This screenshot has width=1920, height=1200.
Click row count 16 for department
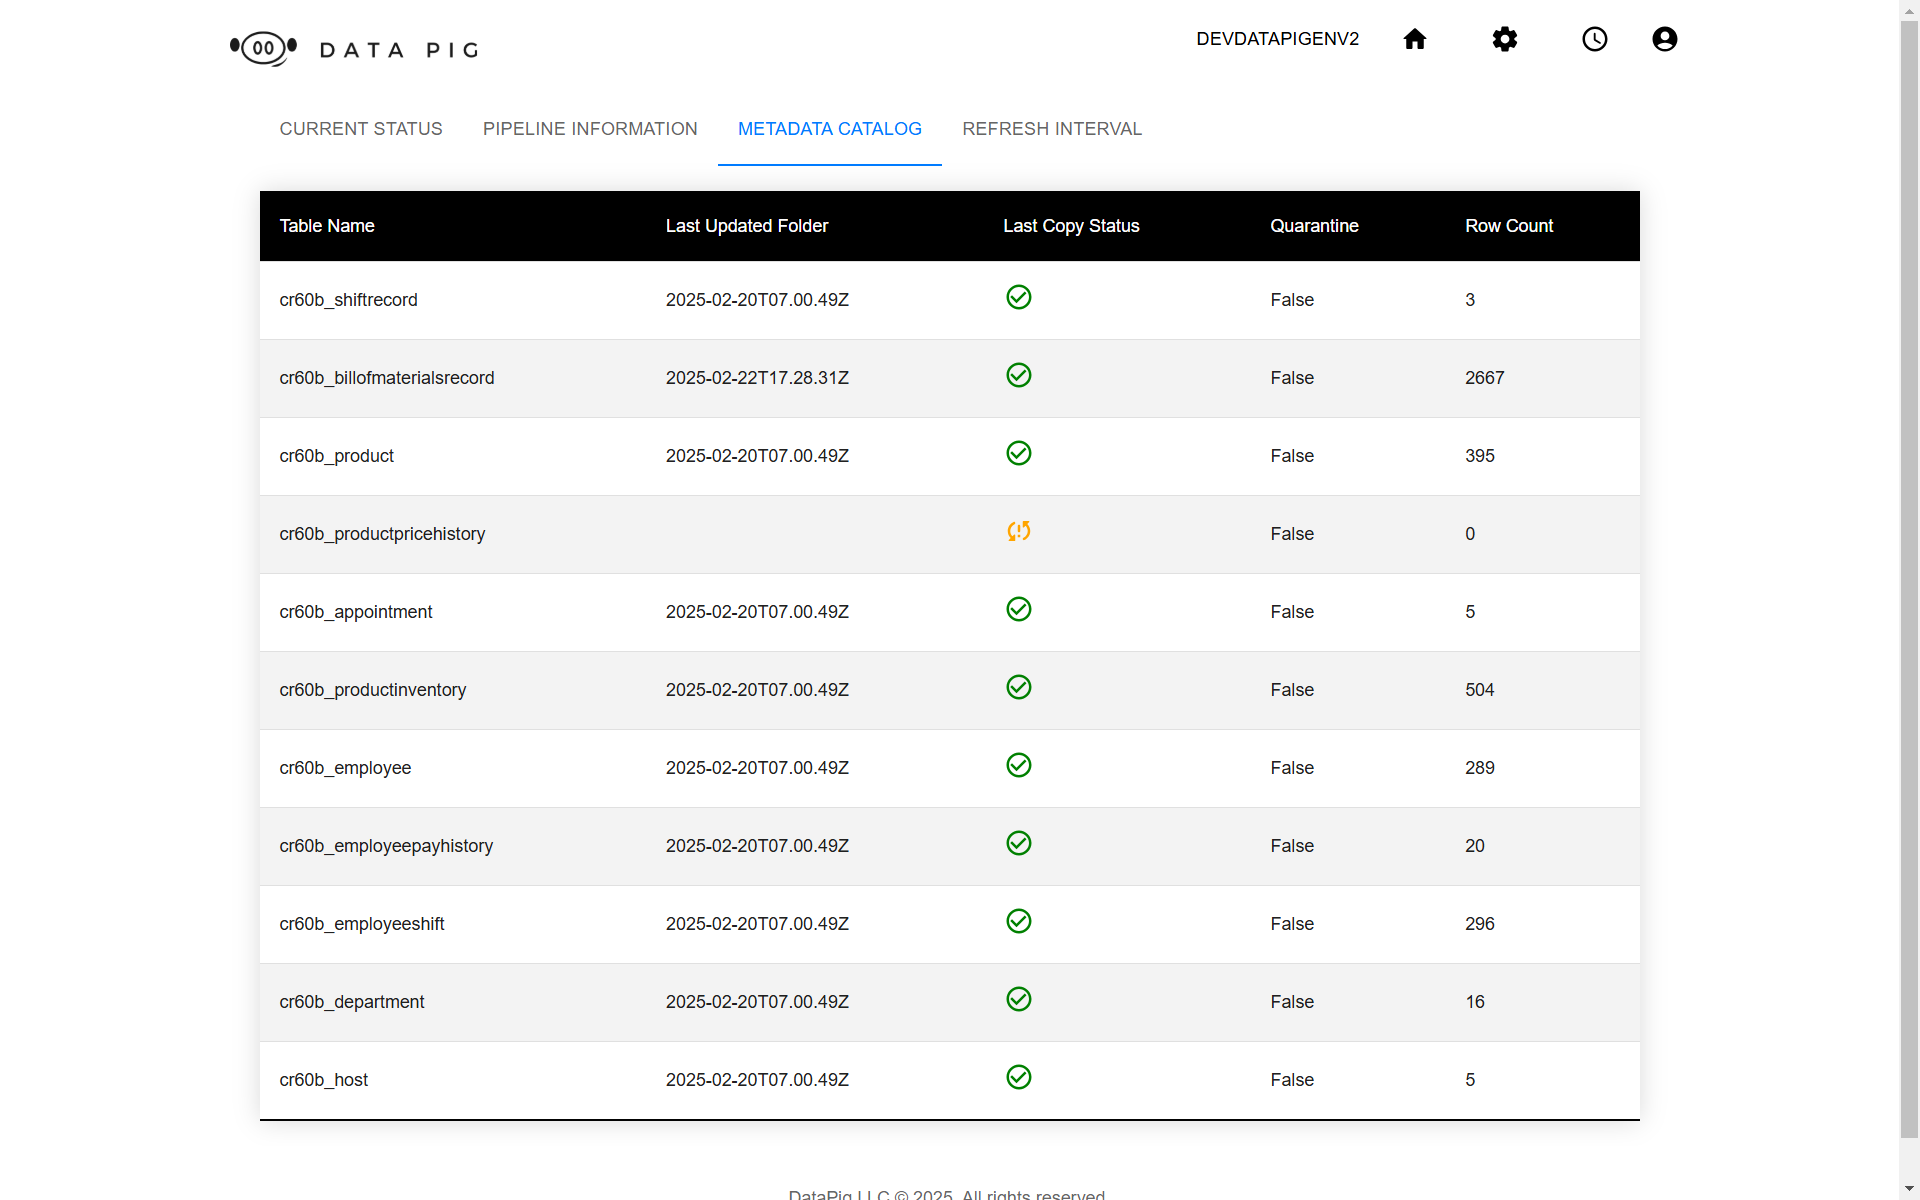pos(1475,1002)
